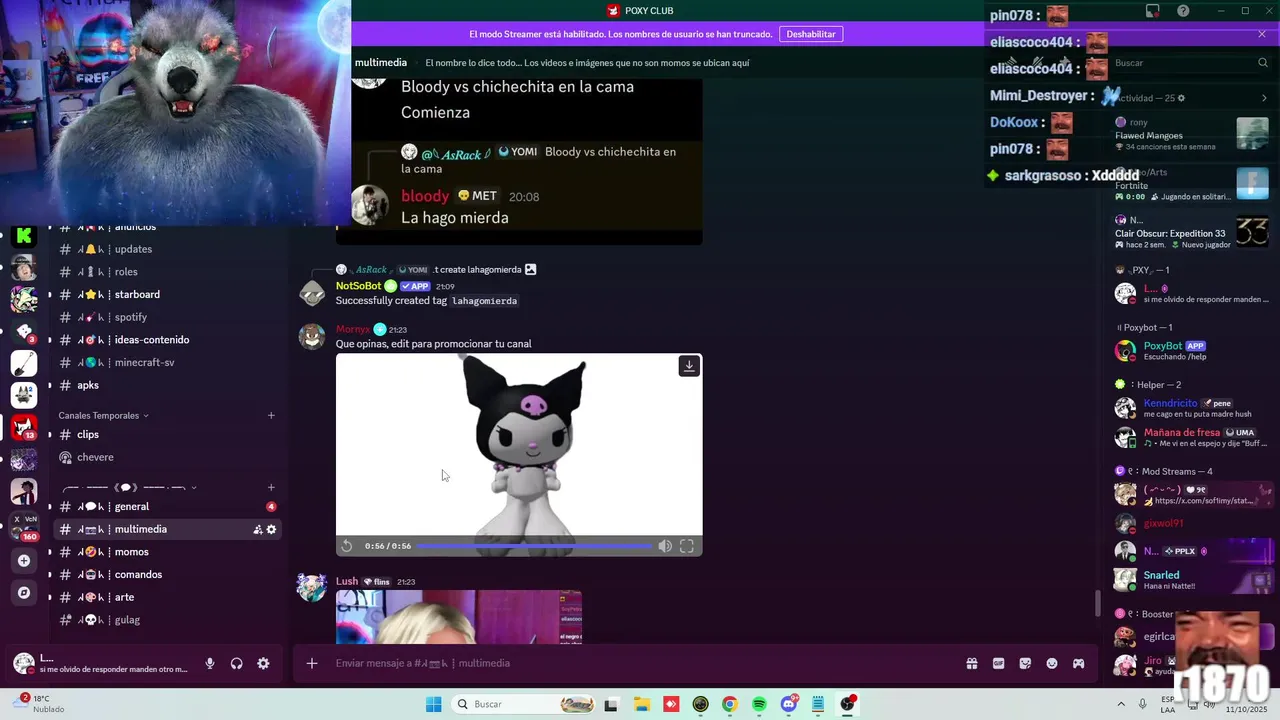The width and height of the screenshot is (1280, 720).
Task: Download the Kuromi video attachment
Action: (689, 366)
